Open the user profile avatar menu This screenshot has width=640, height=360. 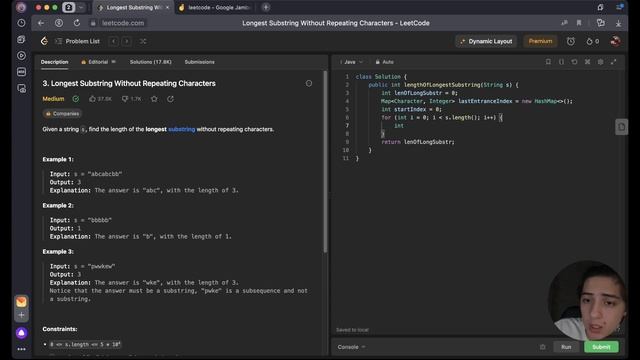click(616, 41)
